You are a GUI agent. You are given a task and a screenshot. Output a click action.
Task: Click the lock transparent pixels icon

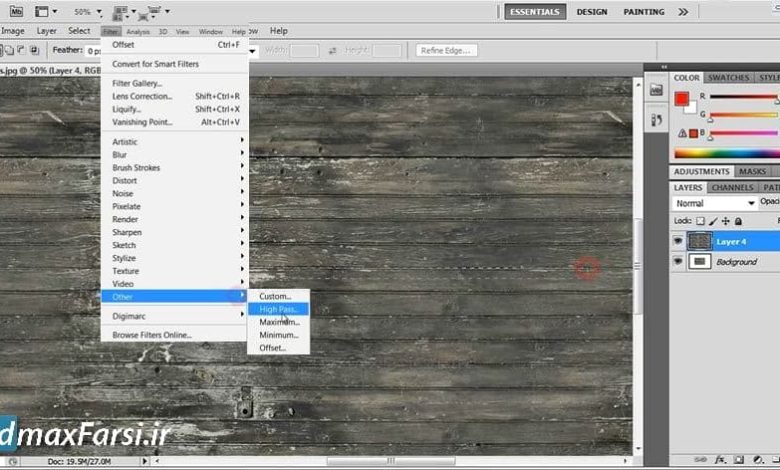click(700, 220)
